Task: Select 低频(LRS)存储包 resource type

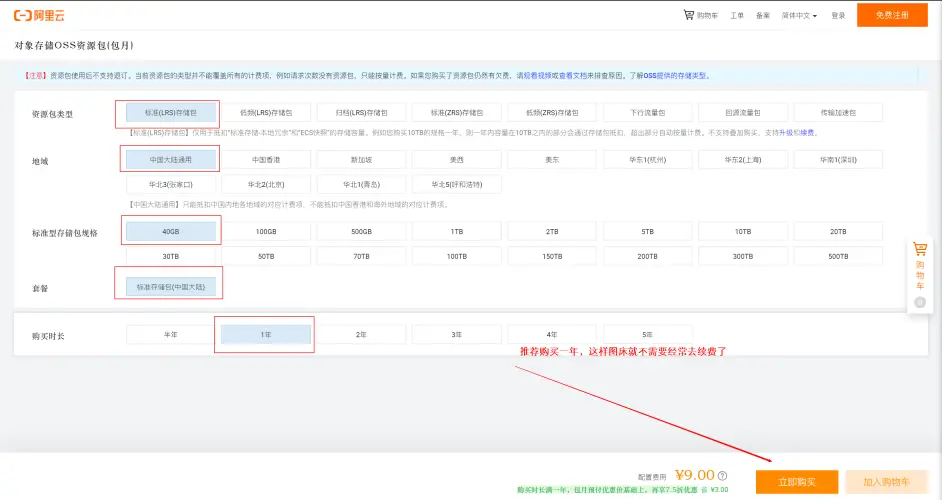Action: point(266,112)
